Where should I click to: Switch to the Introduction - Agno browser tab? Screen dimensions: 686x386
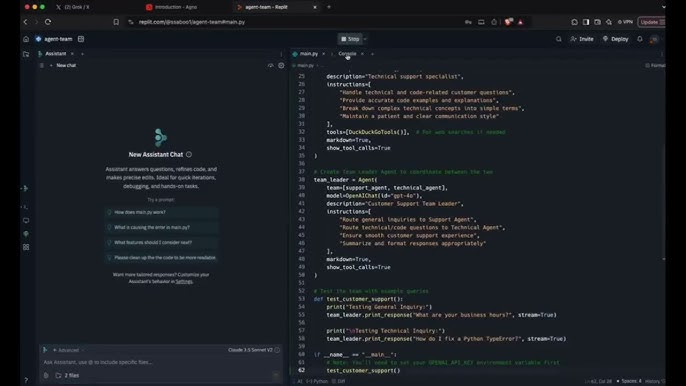click(x=172, y=7)
